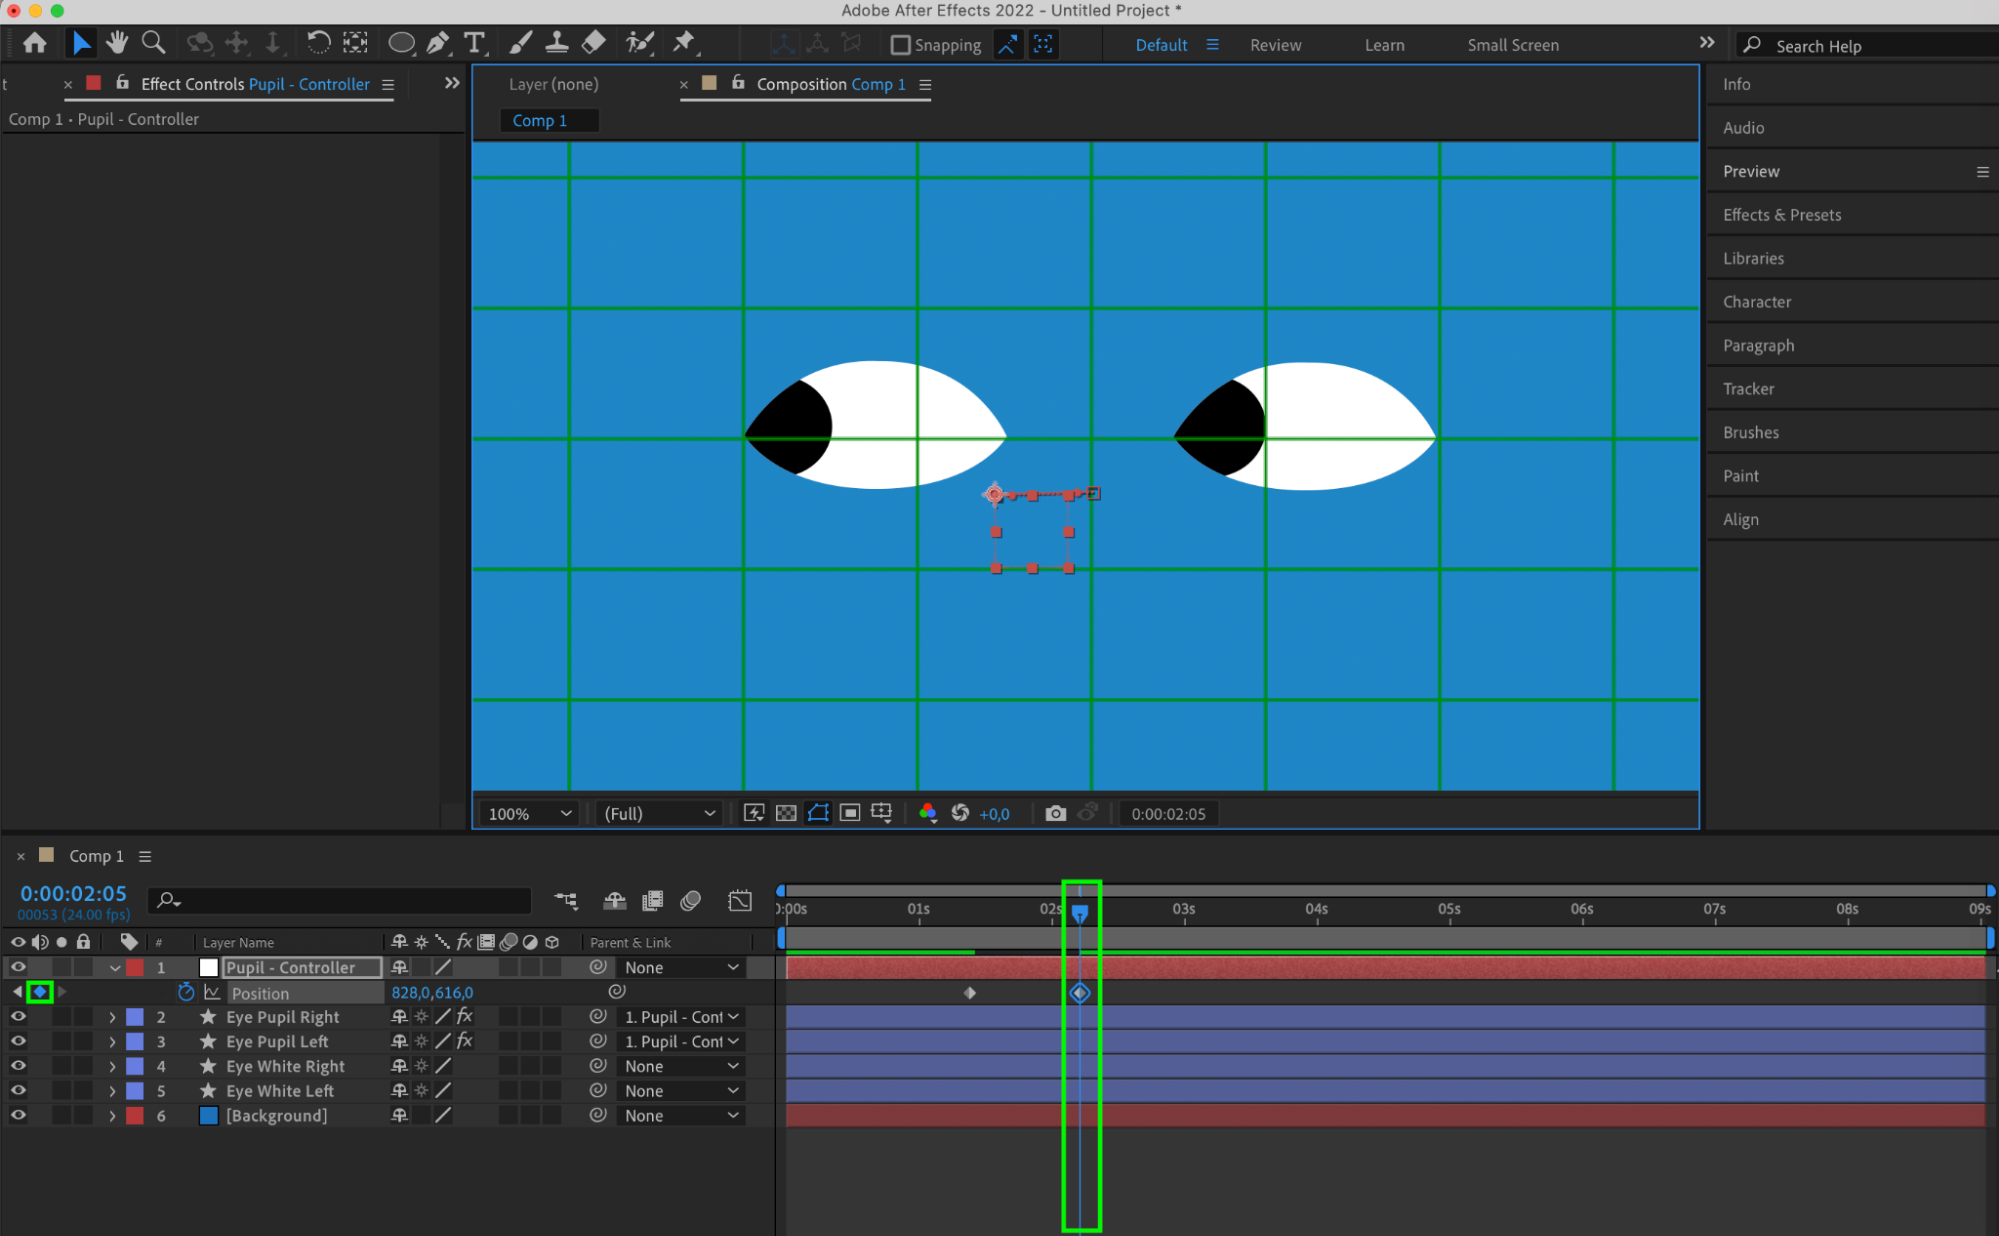The image size is (1999, 1236).
Task: Select the Ellipse shape tool
Action: [x=401, y=43]
